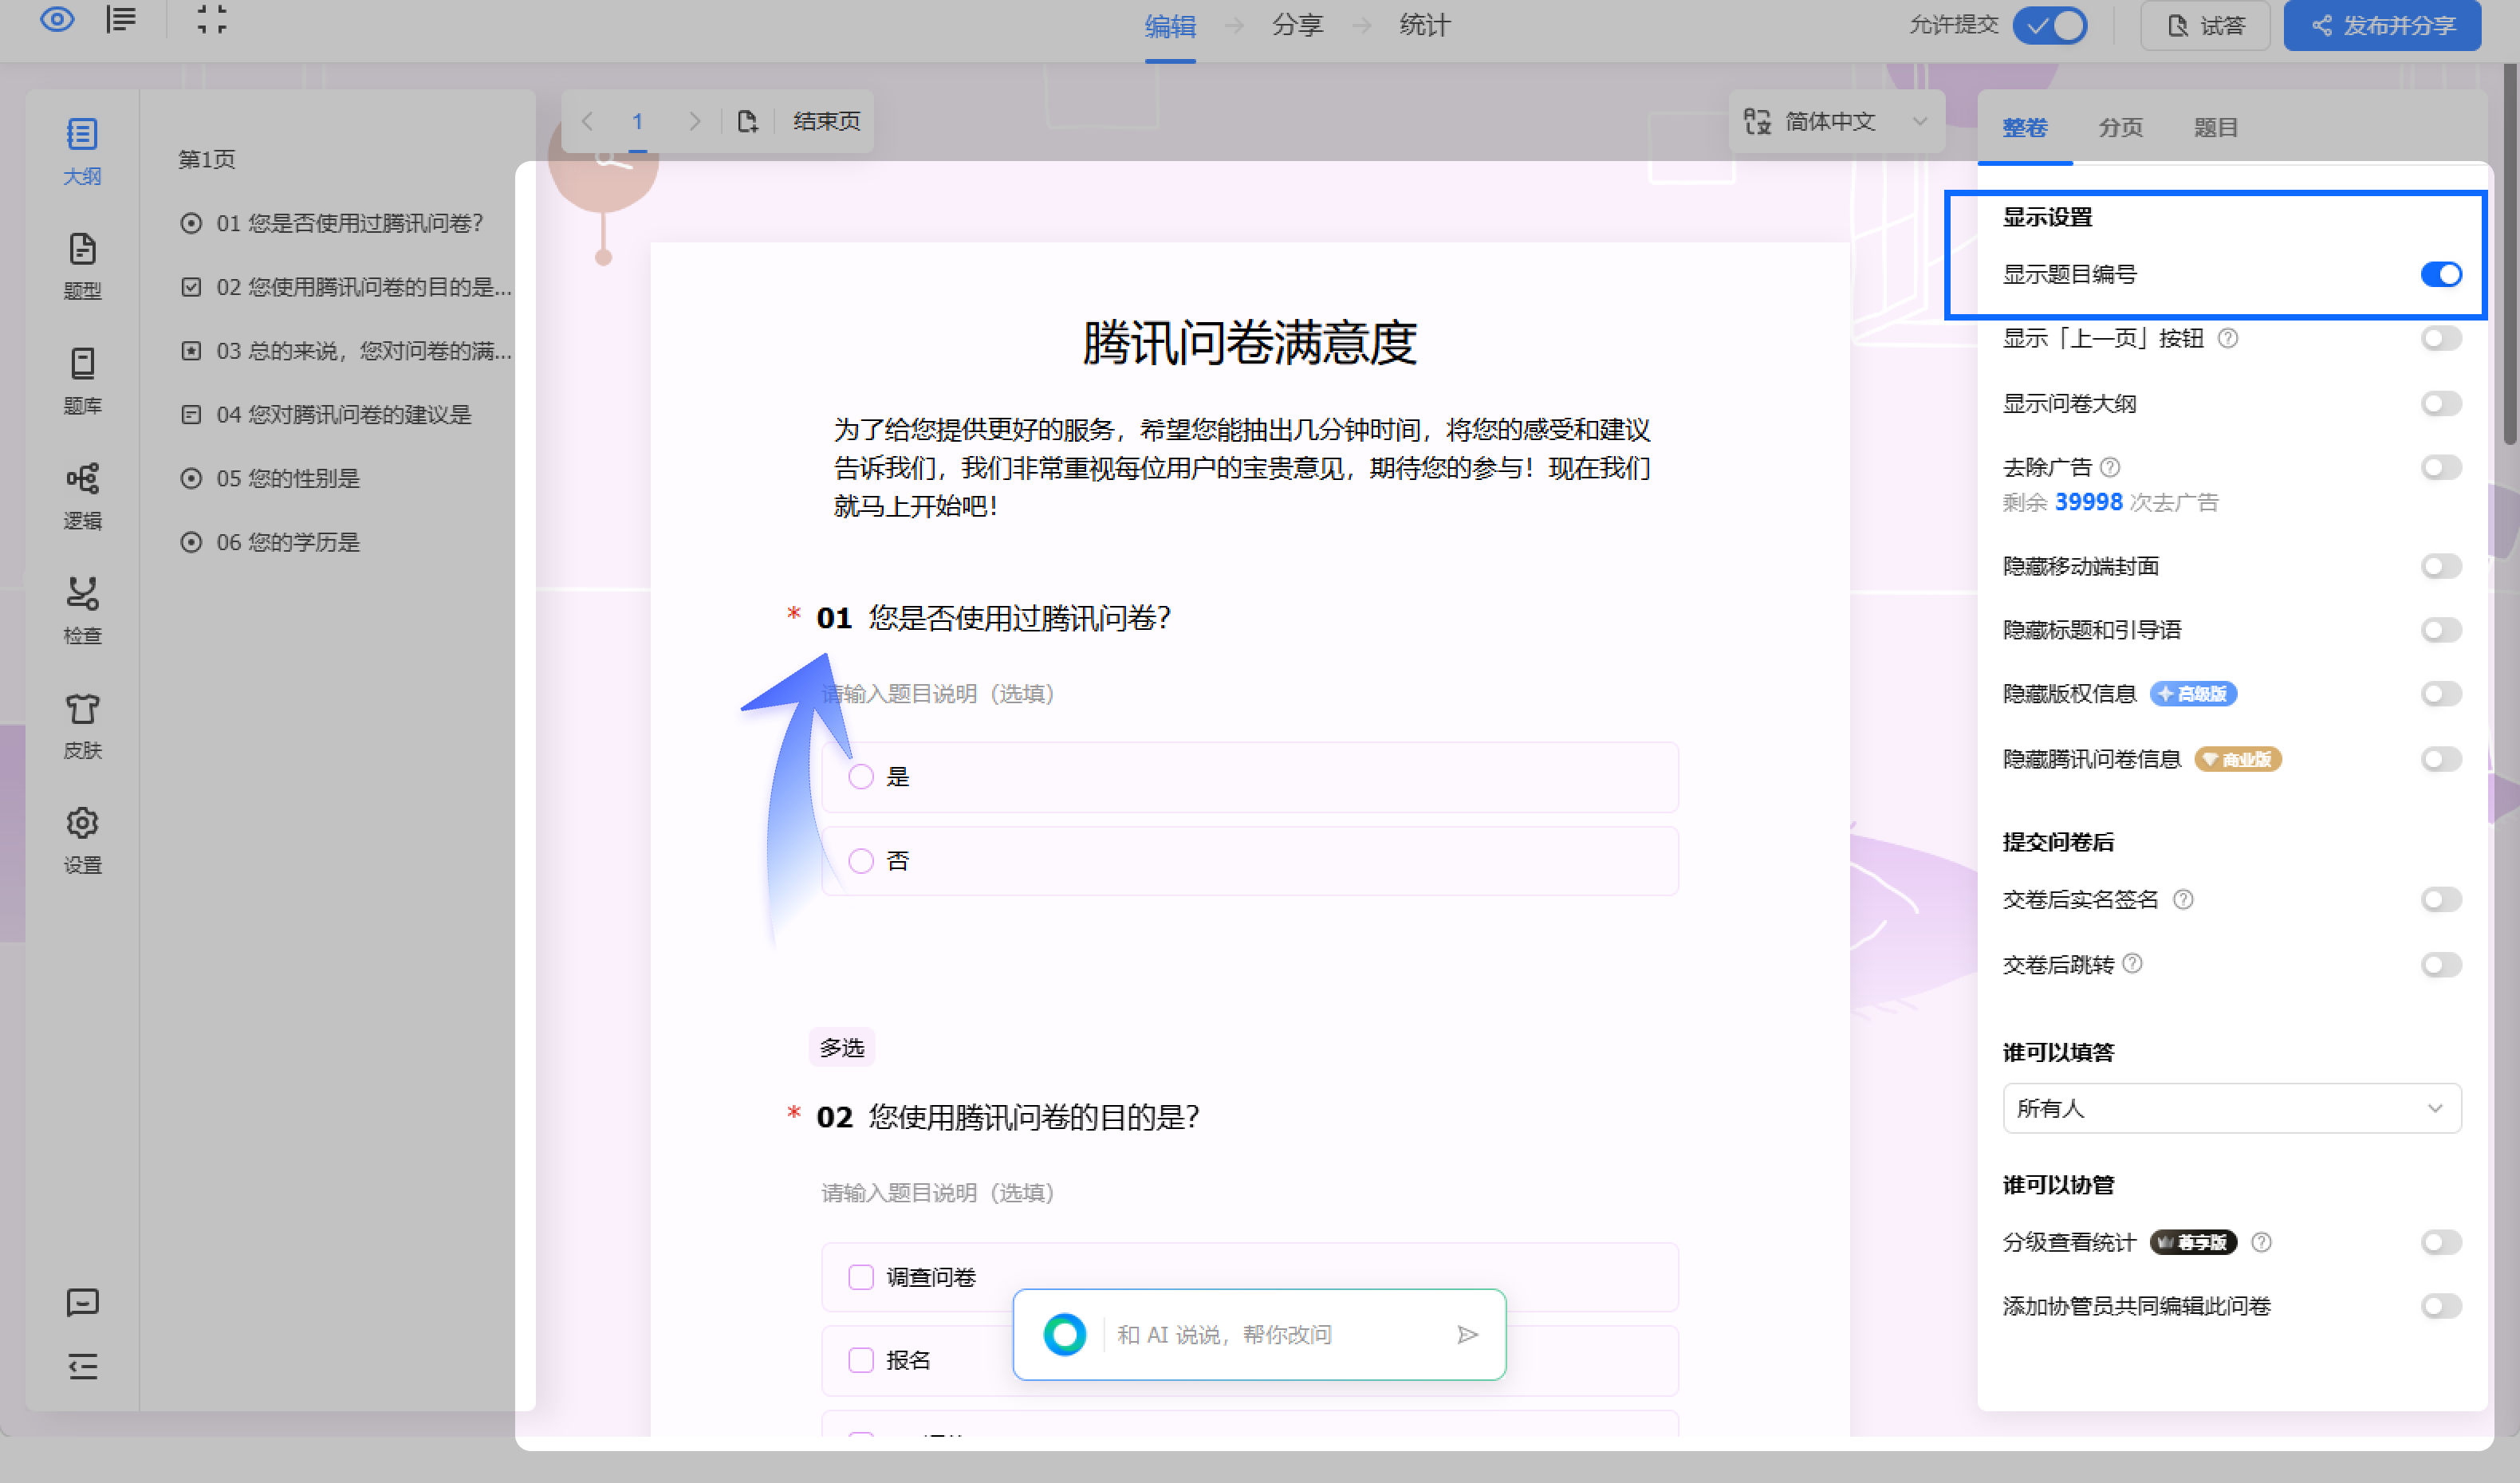Turn off 显示题目编号 switch
Viewport: 2520px width, 1483px height.
click(x=2441, y=274)
